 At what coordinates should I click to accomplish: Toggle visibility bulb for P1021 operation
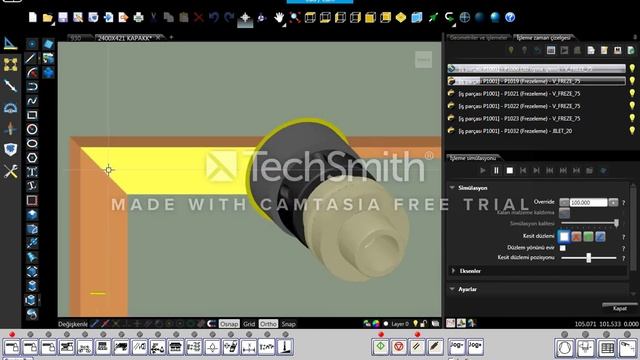click(x=632, y=93)
